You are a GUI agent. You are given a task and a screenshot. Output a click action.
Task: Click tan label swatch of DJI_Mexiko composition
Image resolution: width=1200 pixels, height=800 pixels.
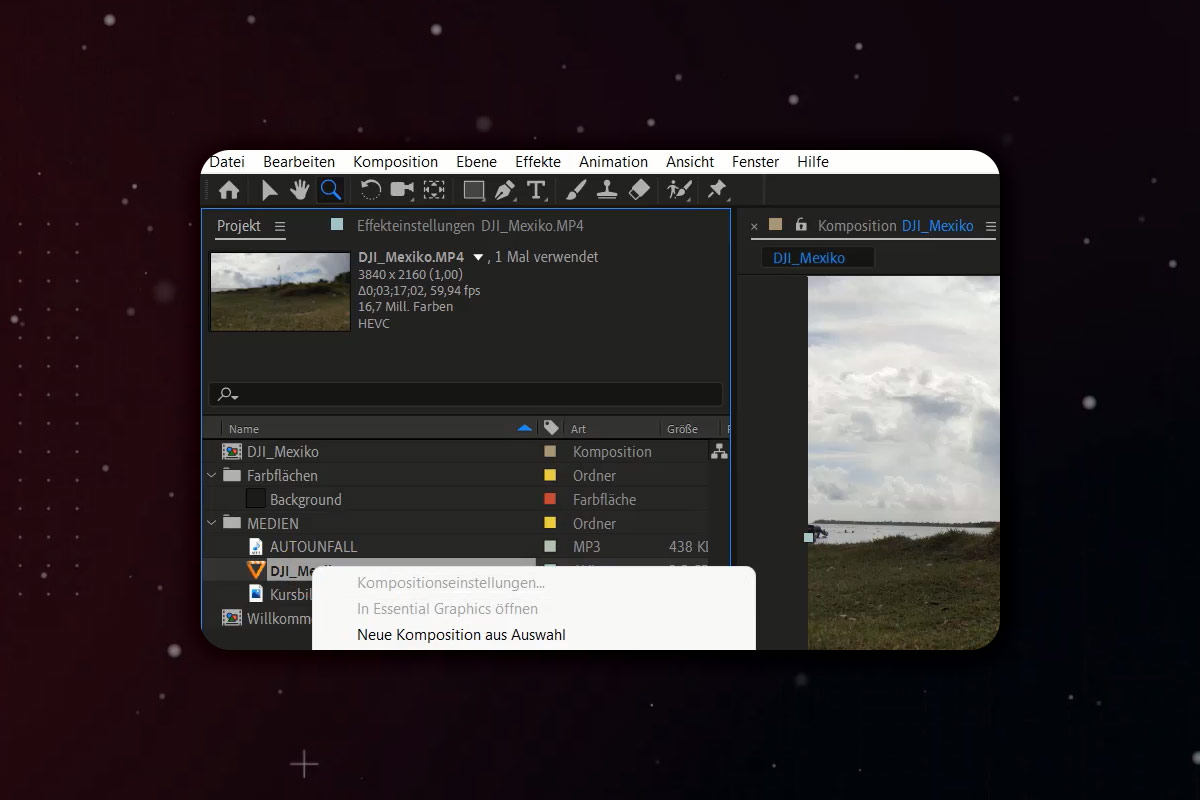point(550,452)
